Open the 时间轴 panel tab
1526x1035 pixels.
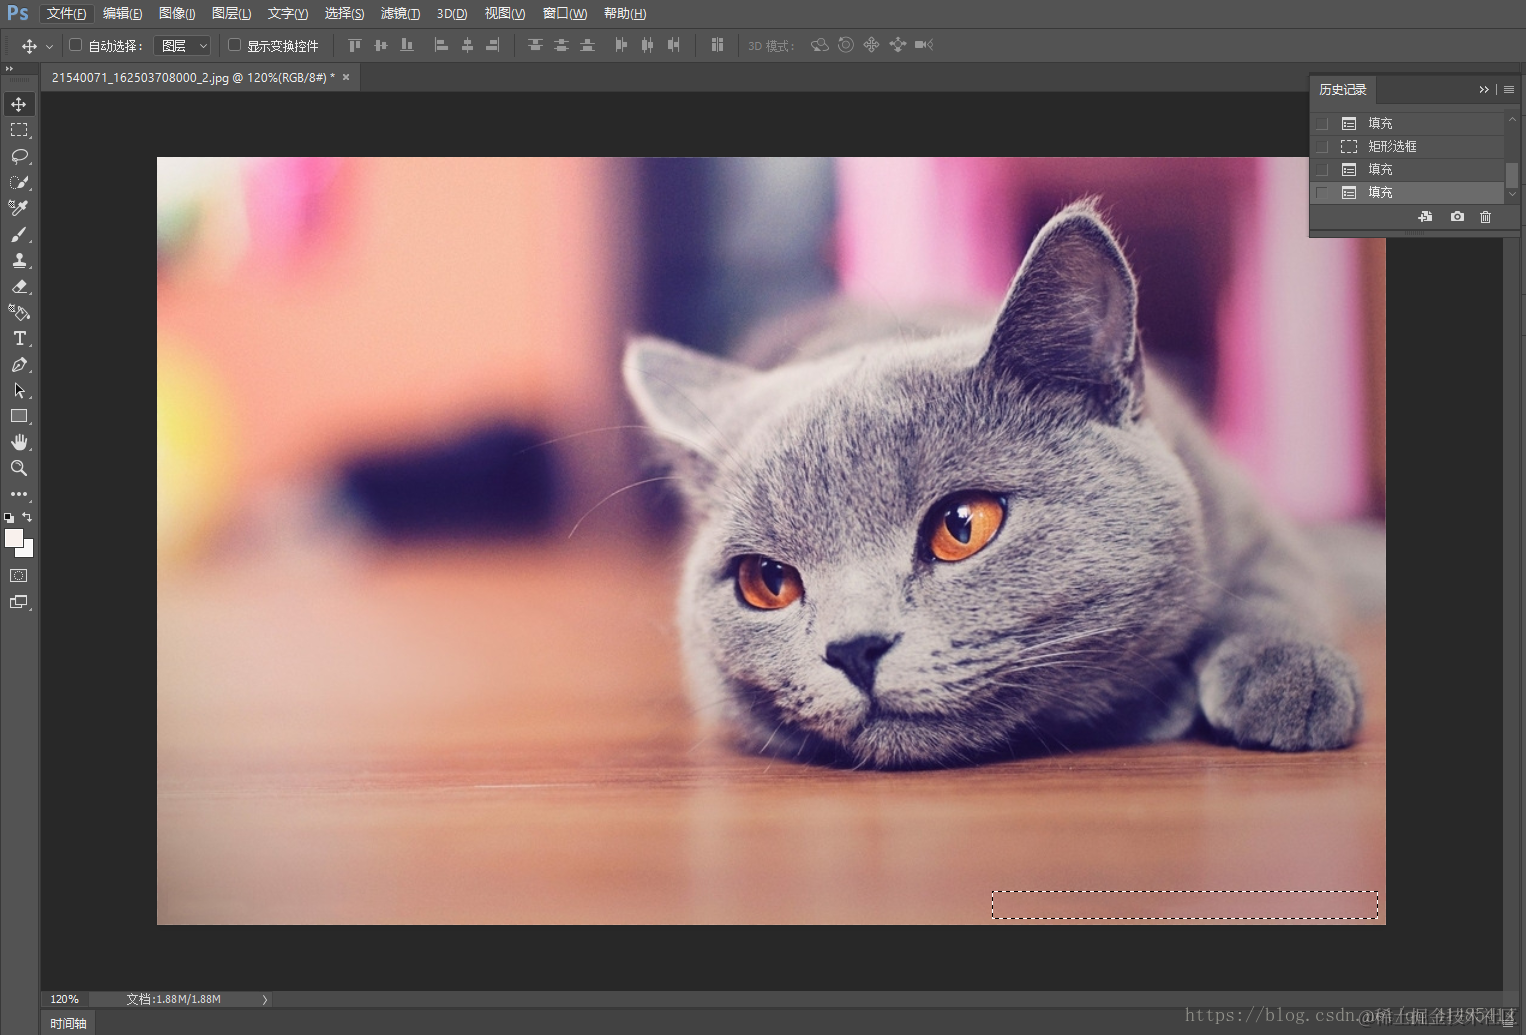(x=68, y=1023)
